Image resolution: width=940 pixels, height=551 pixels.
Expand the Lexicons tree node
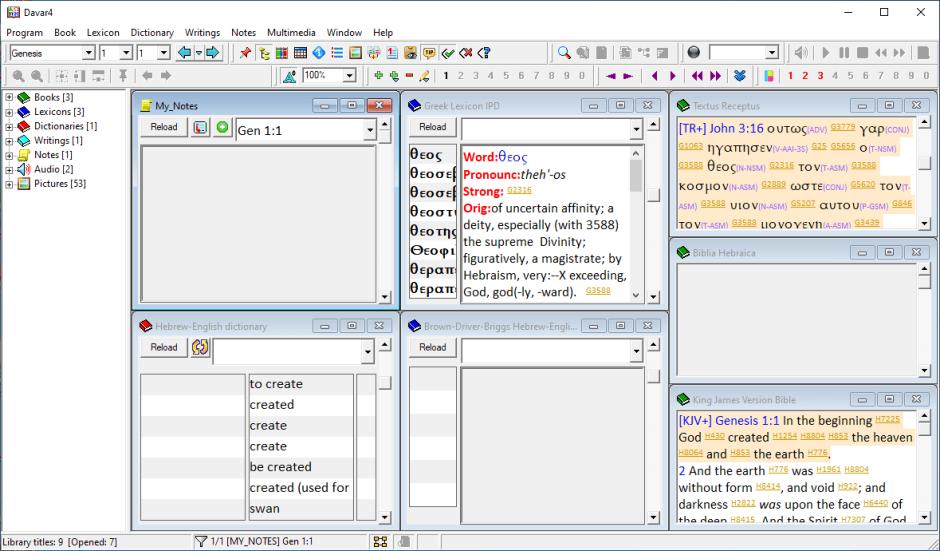(9, 112)
